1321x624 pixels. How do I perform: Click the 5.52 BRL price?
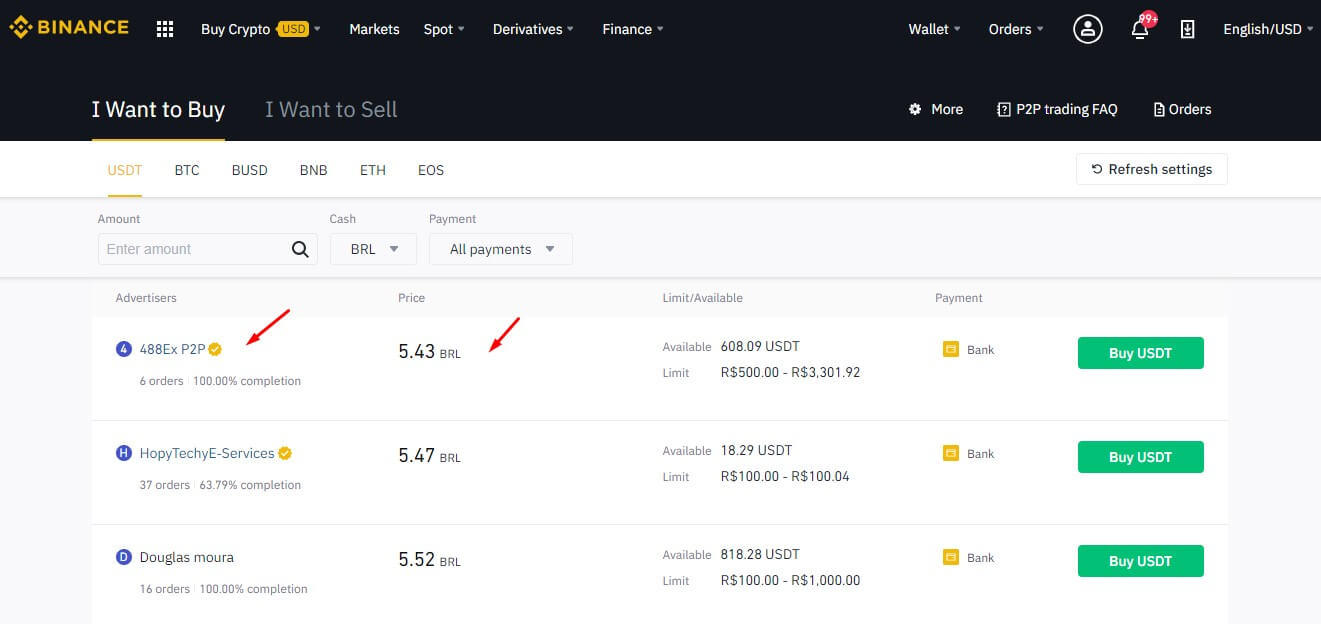pyautogui.click(x=430, y=560)
